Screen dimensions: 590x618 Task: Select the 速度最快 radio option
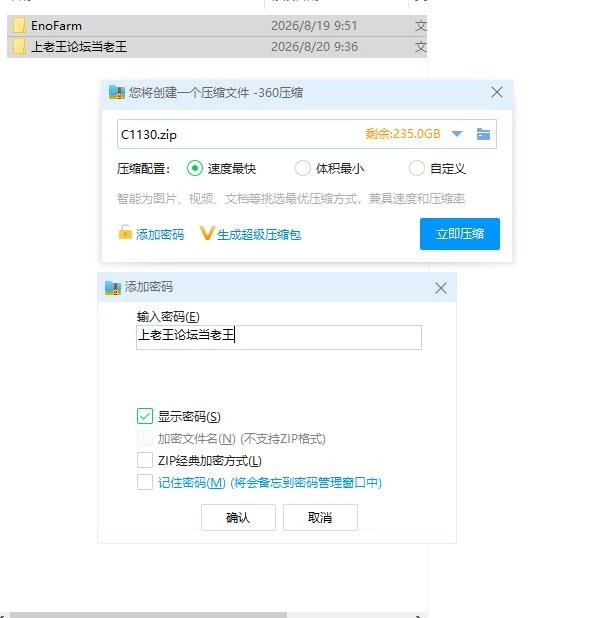[x=195, y=169]
